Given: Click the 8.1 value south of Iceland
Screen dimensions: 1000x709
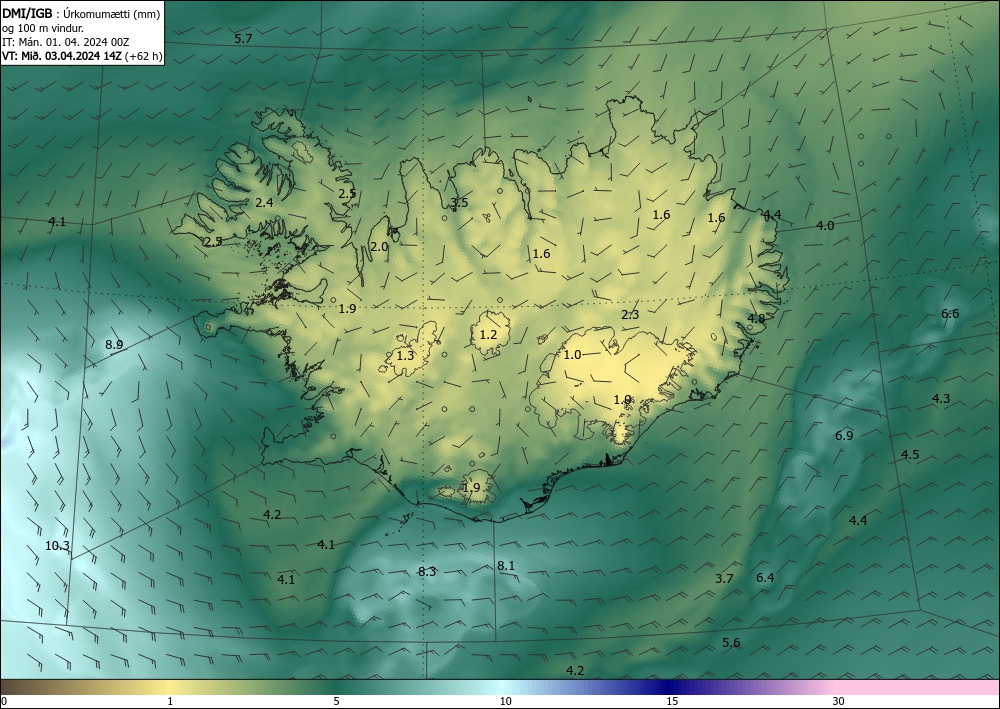Looking at the screenshot, I should [x=506, y=566].
